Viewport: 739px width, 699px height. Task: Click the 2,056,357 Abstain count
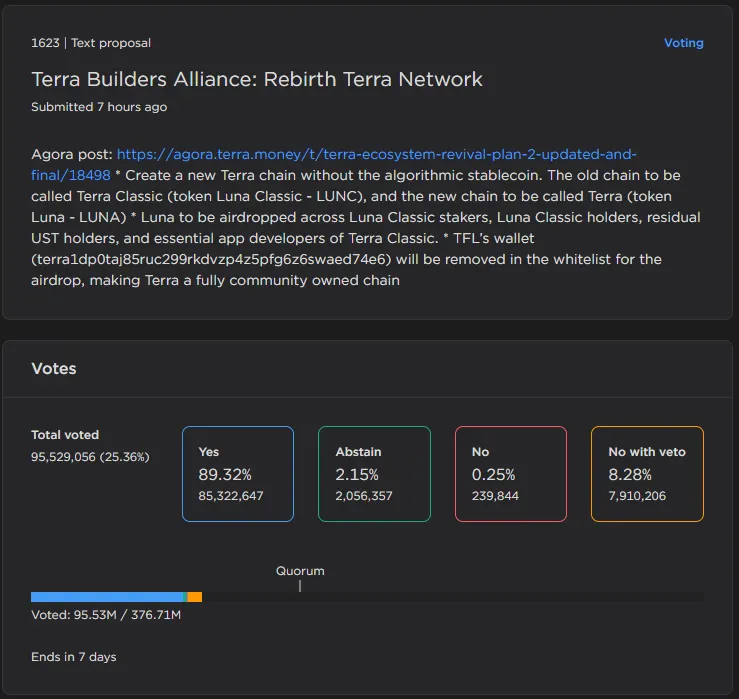(x=364, y=496)
